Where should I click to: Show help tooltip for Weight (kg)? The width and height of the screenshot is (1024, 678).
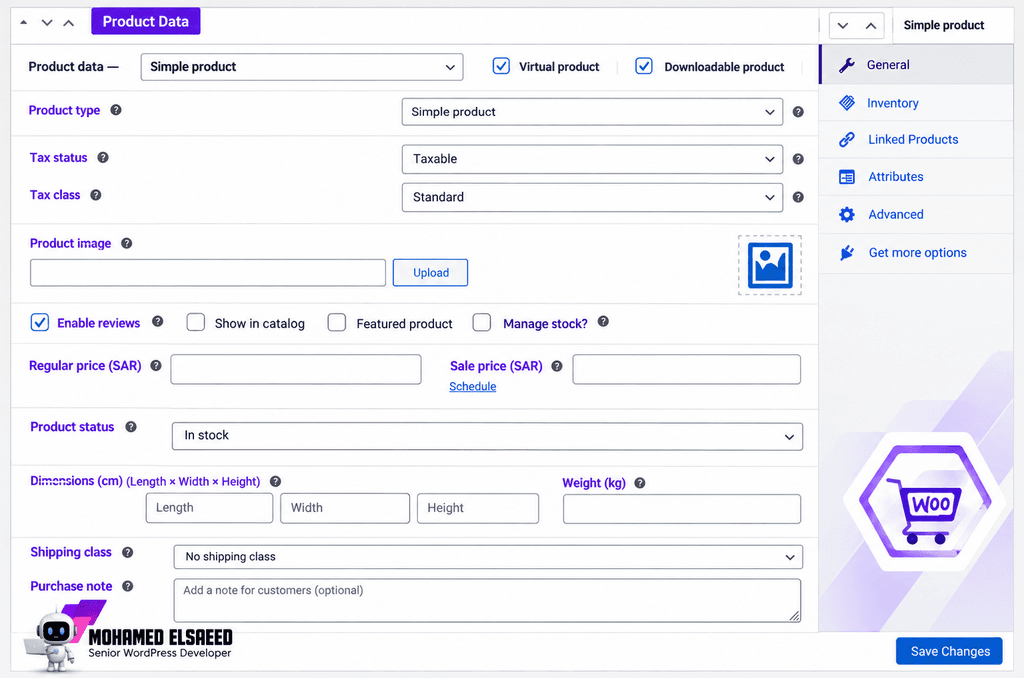pos(640,483)
